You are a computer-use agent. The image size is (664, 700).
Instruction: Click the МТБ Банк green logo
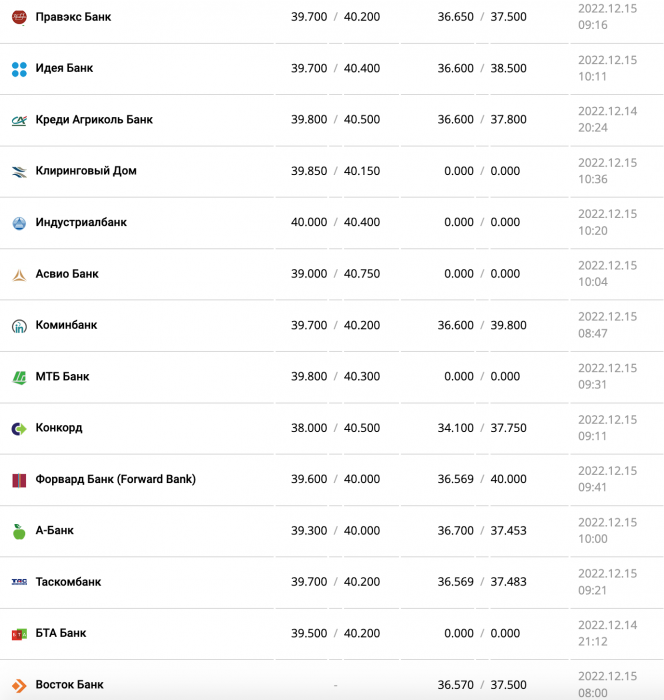(x=19, y=377)
